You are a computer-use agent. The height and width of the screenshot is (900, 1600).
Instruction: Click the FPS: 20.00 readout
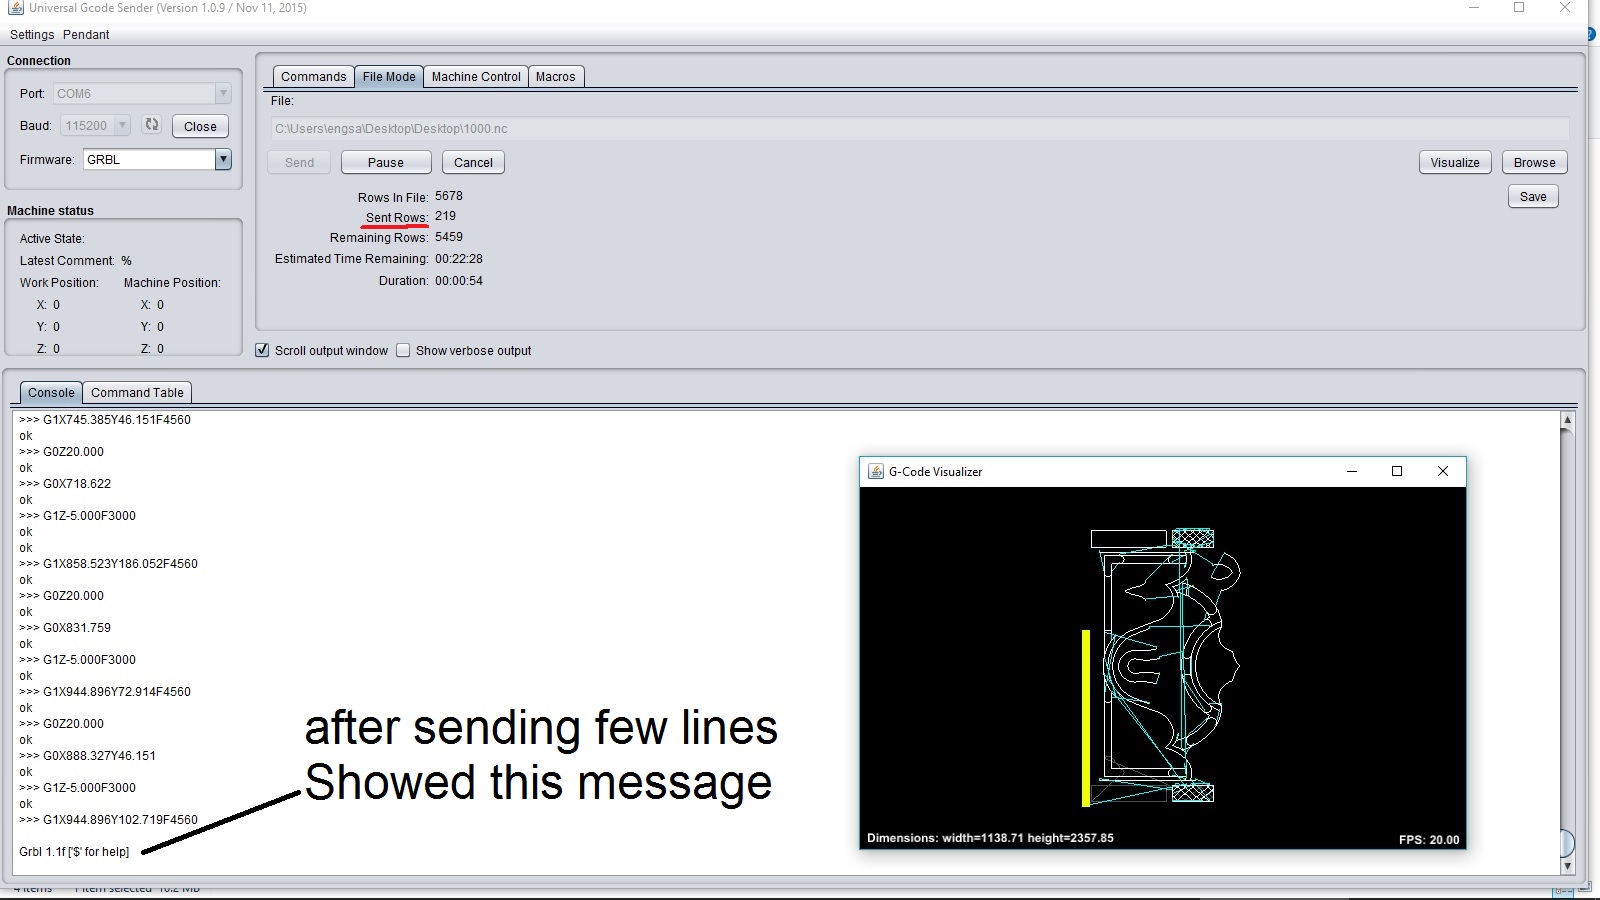point(1429,840)
